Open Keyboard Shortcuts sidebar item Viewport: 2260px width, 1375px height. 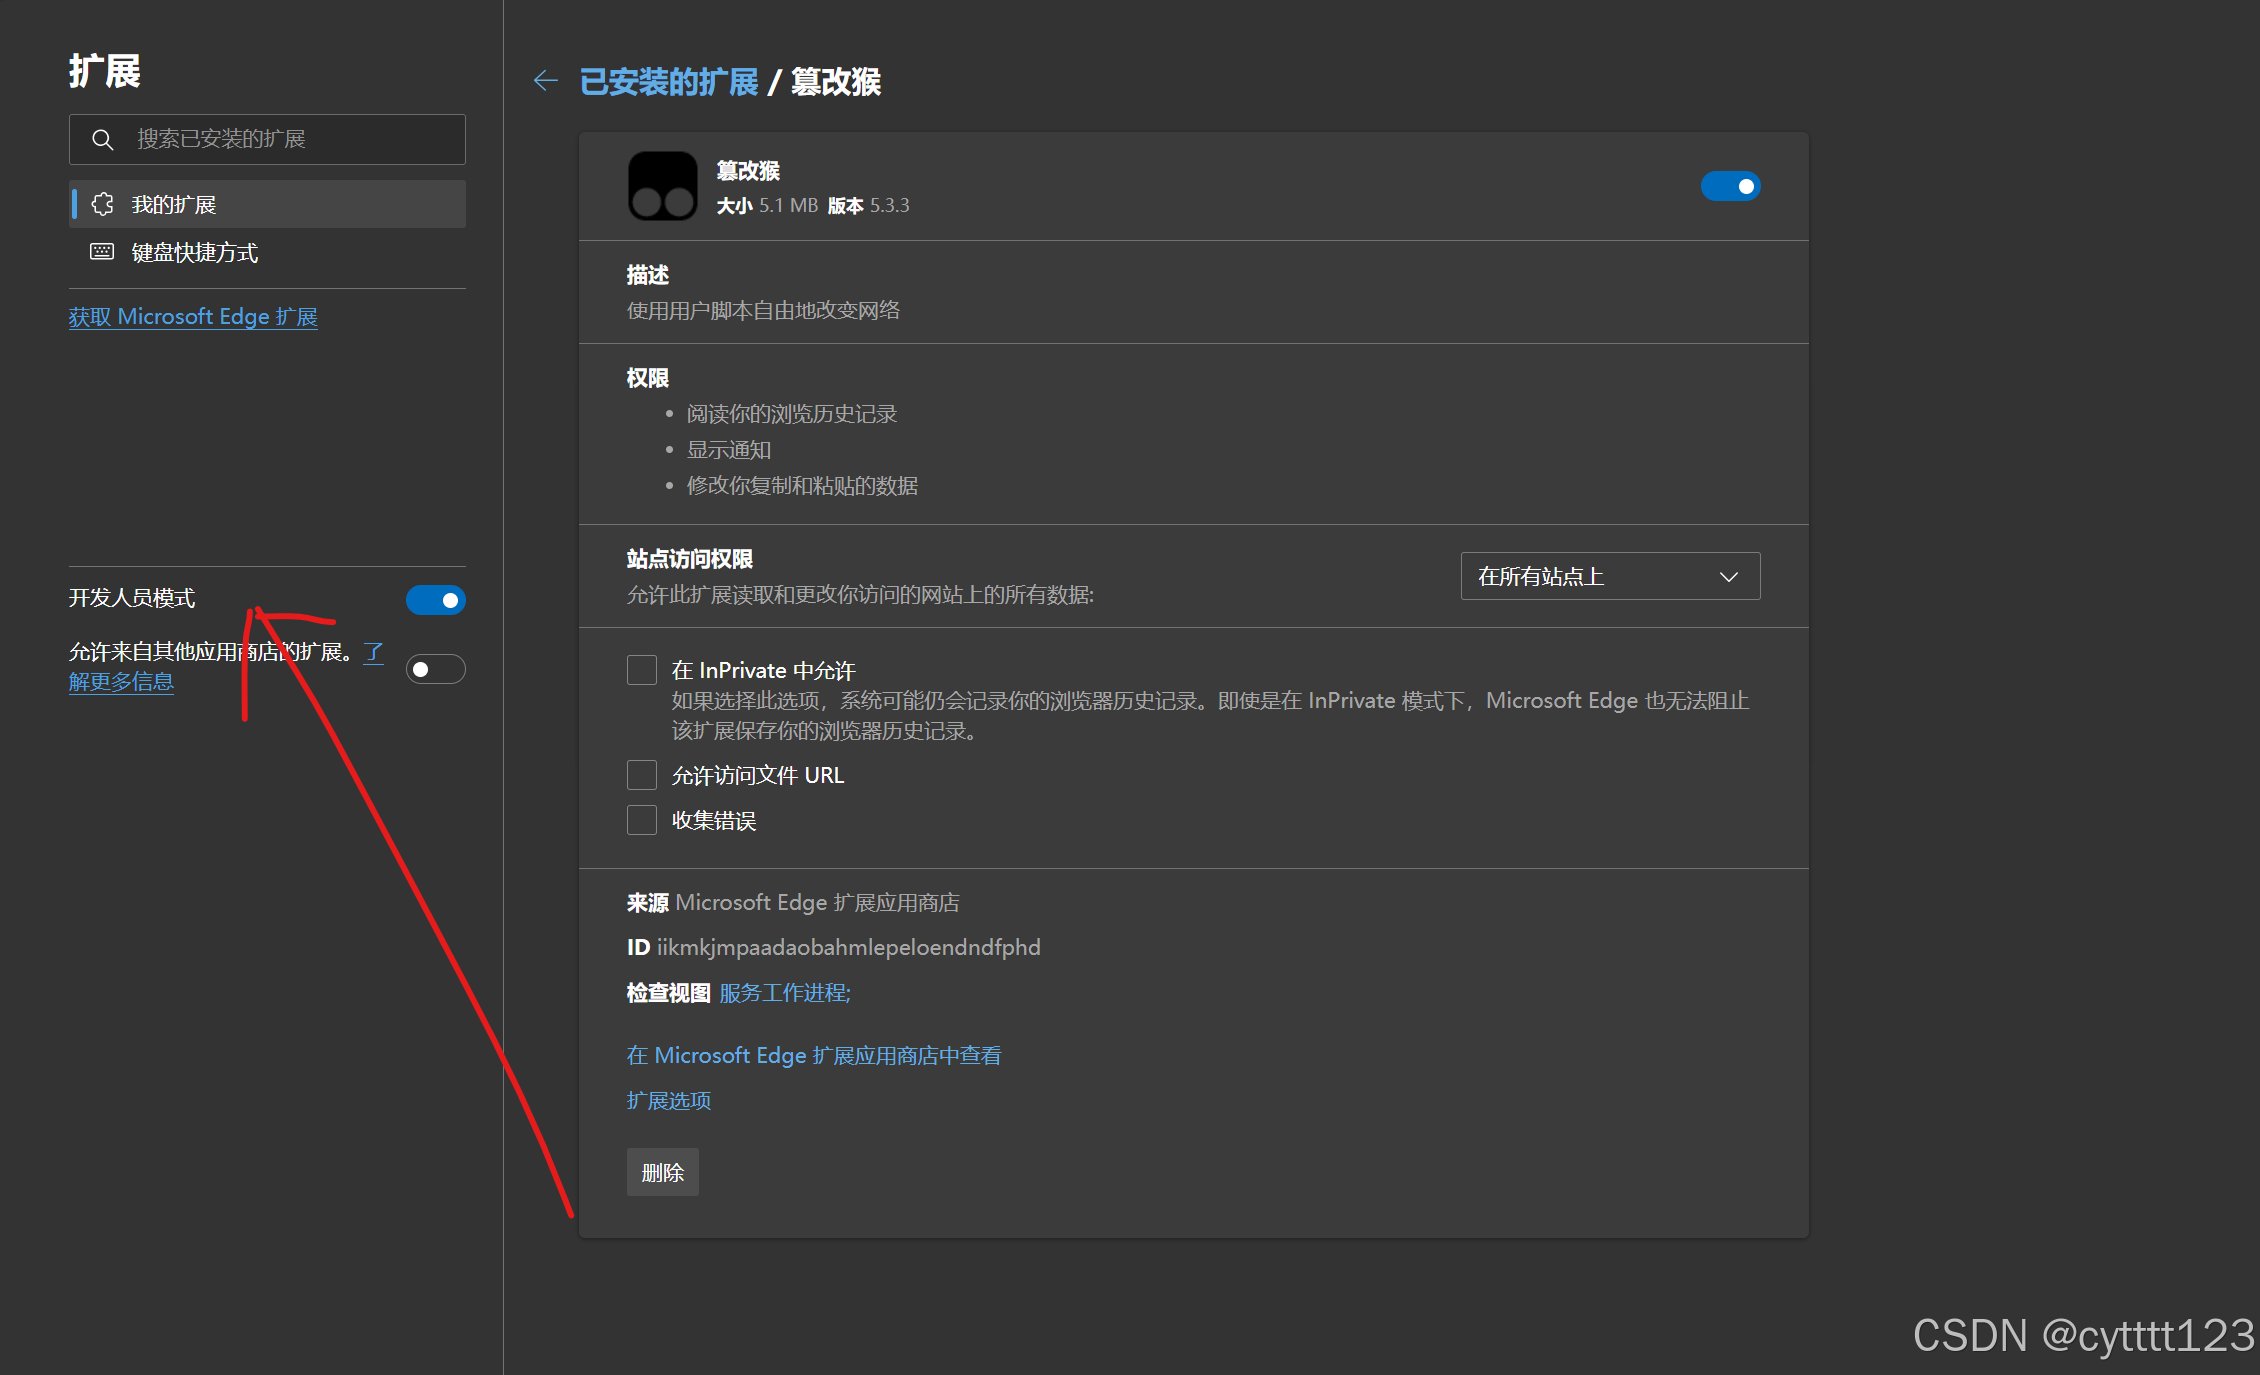[194, 252]
